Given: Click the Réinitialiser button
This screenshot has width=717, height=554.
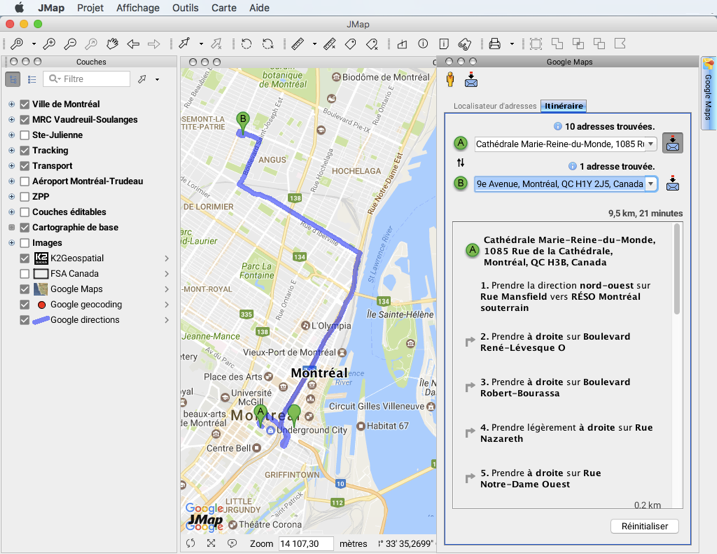Looking at the screenshot, I should point(644,526).
